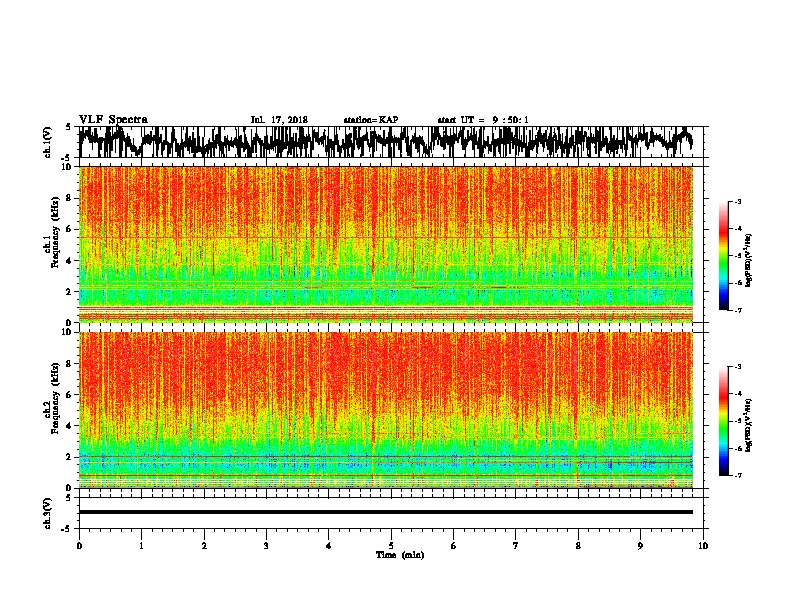The height and width of the screenshot is (612, 792).
Task: Click the ch.2 PSD color scale bar
Action: click(x=724, y=421)
